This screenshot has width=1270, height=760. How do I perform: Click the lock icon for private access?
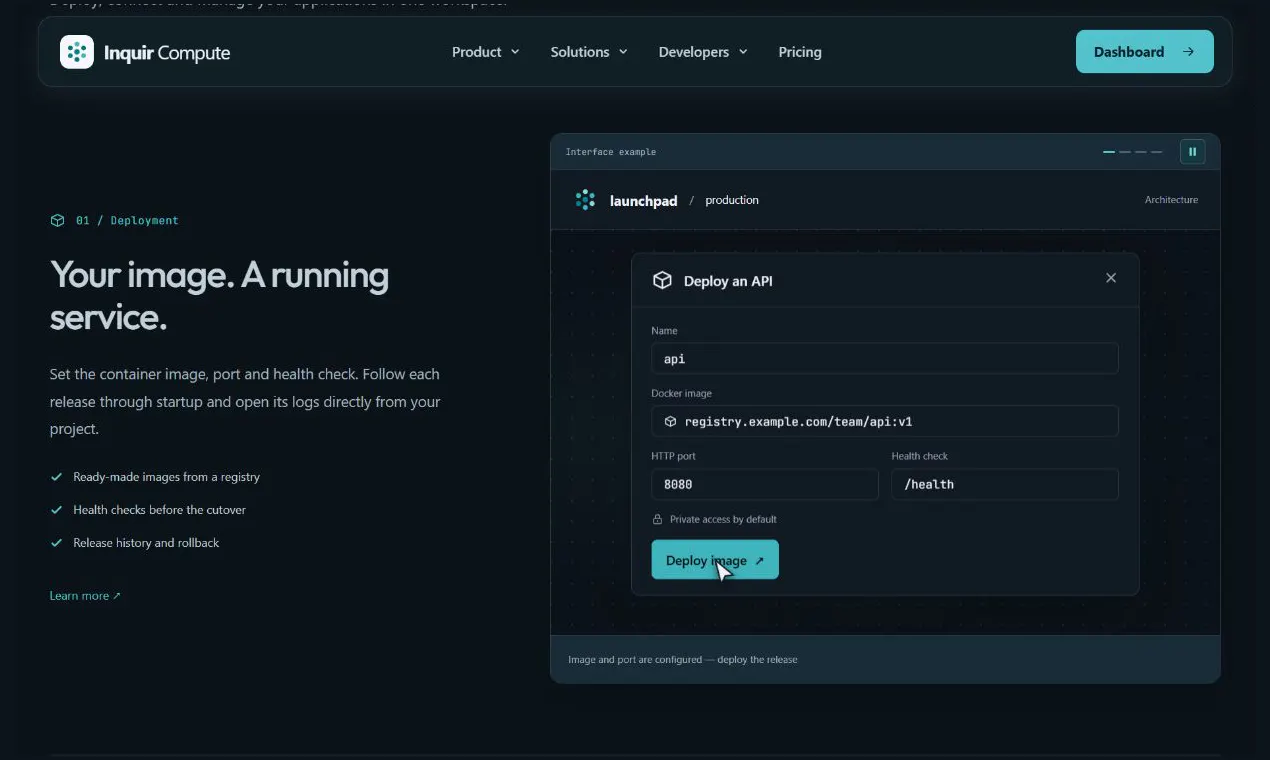(658, 519)
